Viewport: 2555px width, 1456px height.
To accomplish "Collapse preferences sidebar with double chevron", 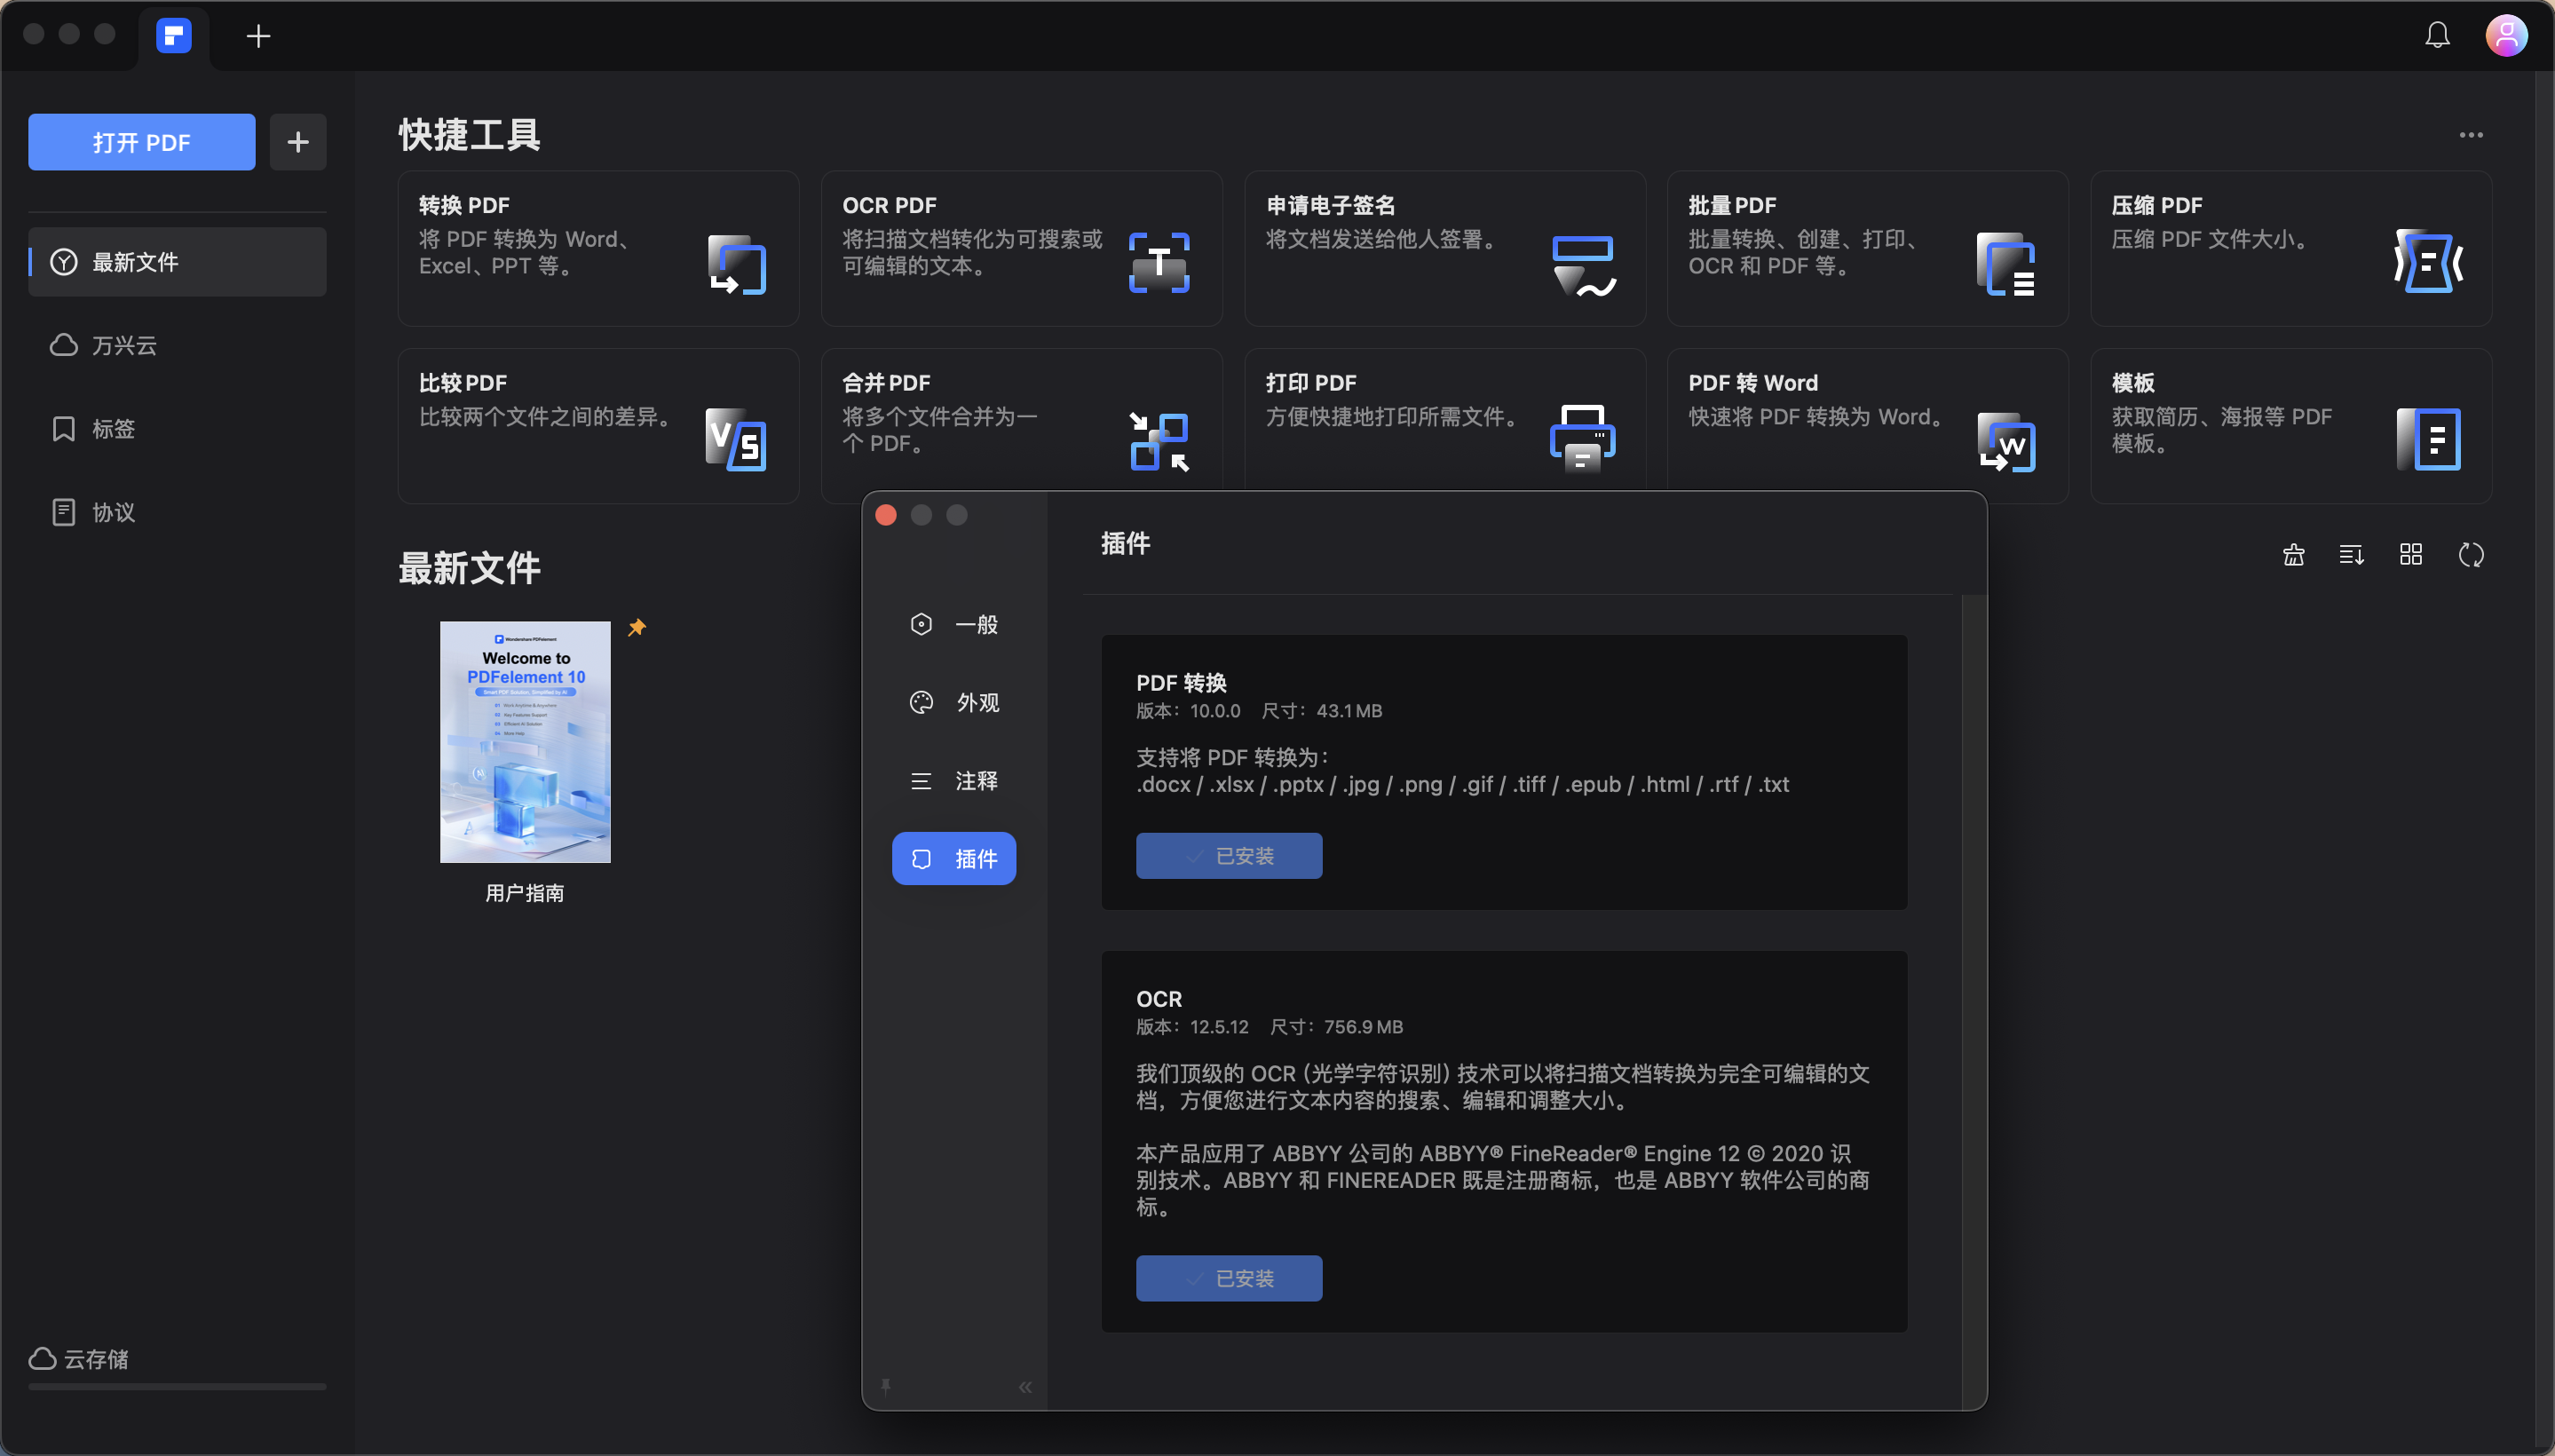I will coord(1025,1387).
